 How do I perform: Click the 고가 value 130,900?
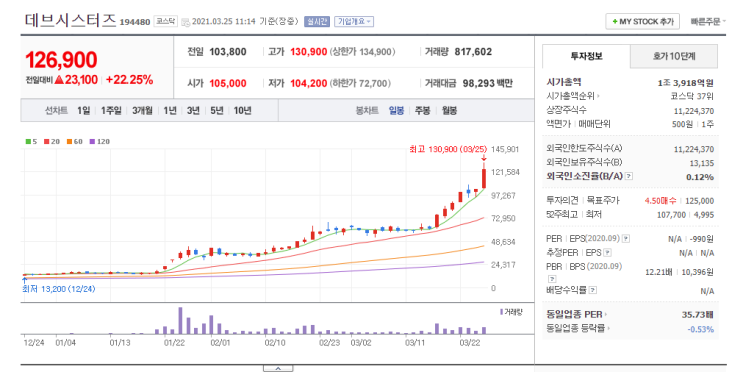click(x=308, y=52)
